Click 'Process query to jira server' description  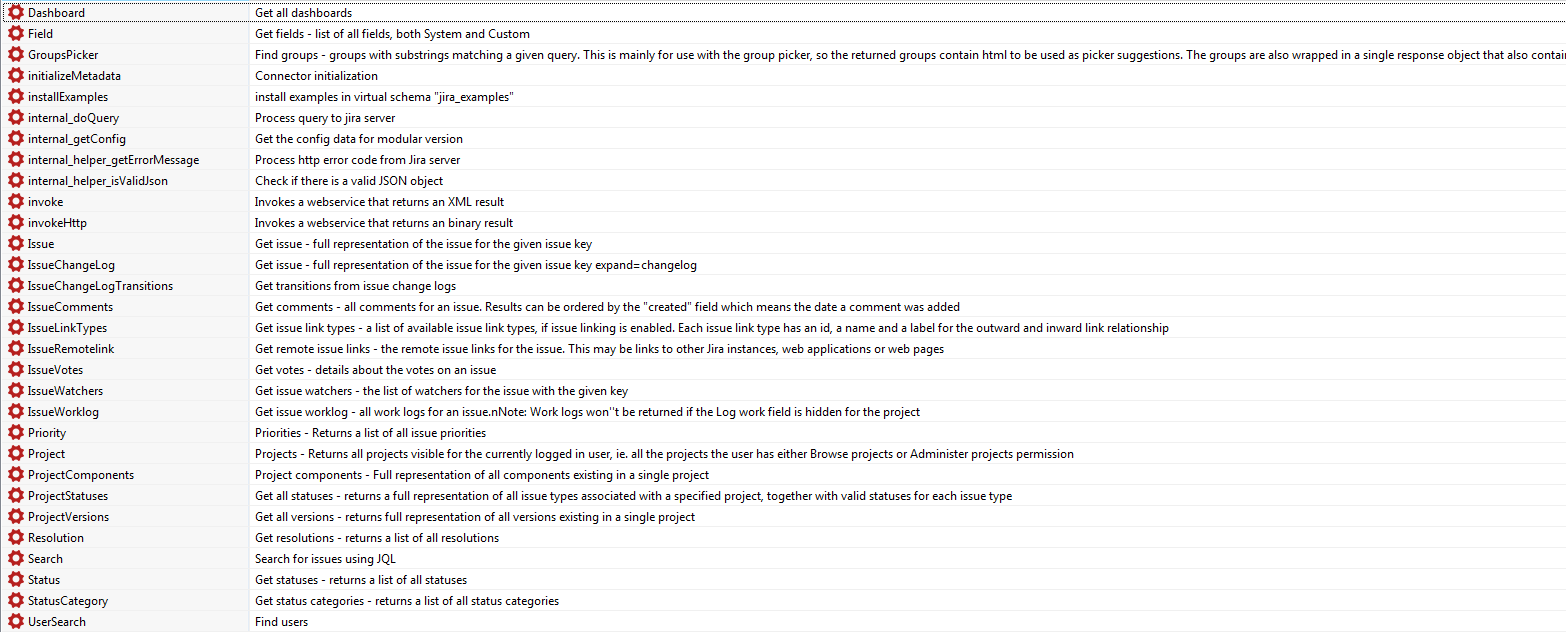pos(325,118)
